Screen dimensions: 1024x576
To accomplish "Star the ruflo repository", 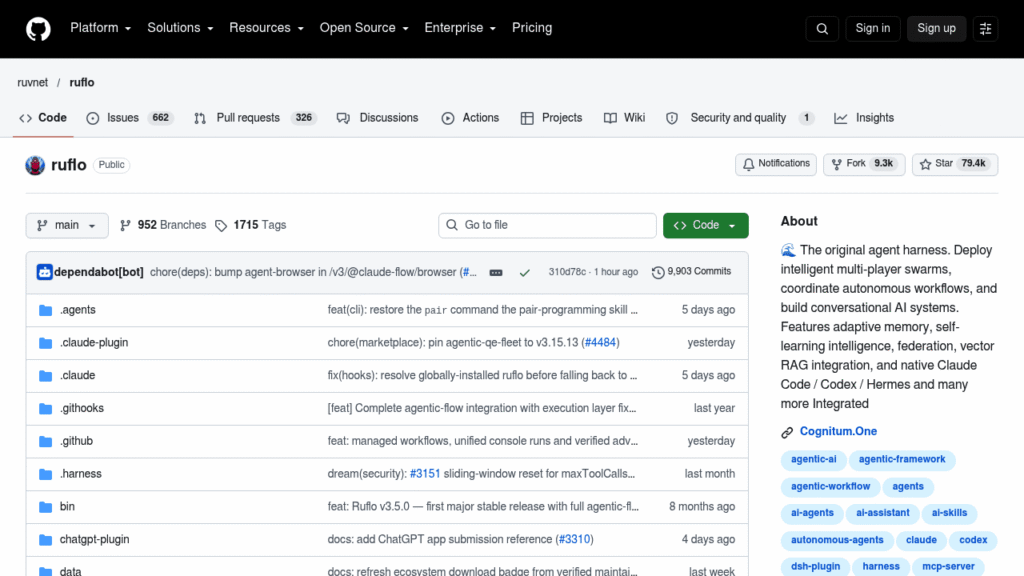I will (955, 164).
